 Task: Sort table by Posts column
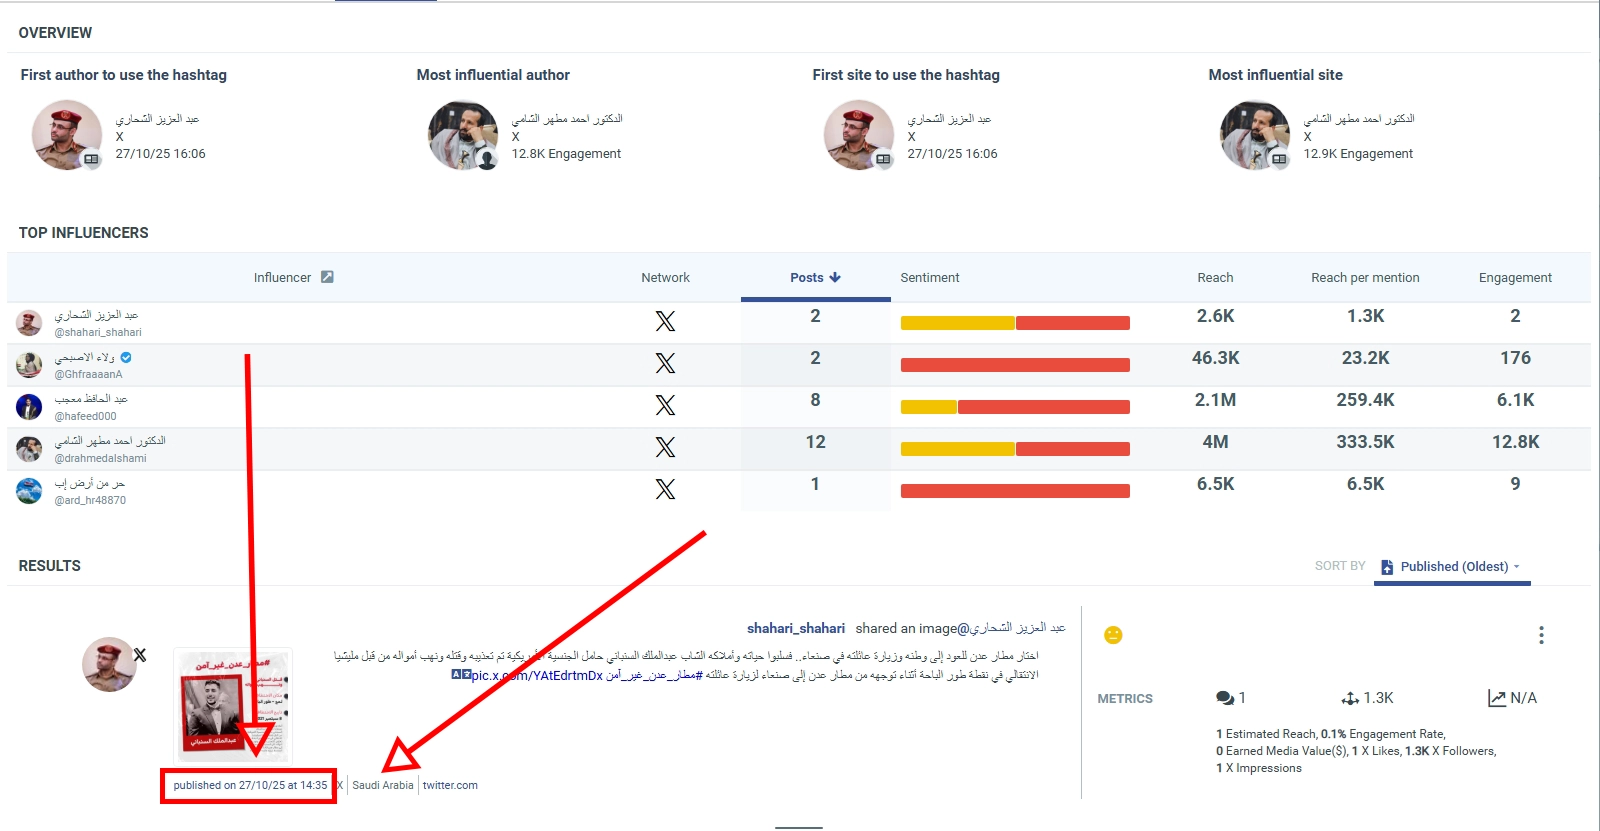tap(815, 278)
